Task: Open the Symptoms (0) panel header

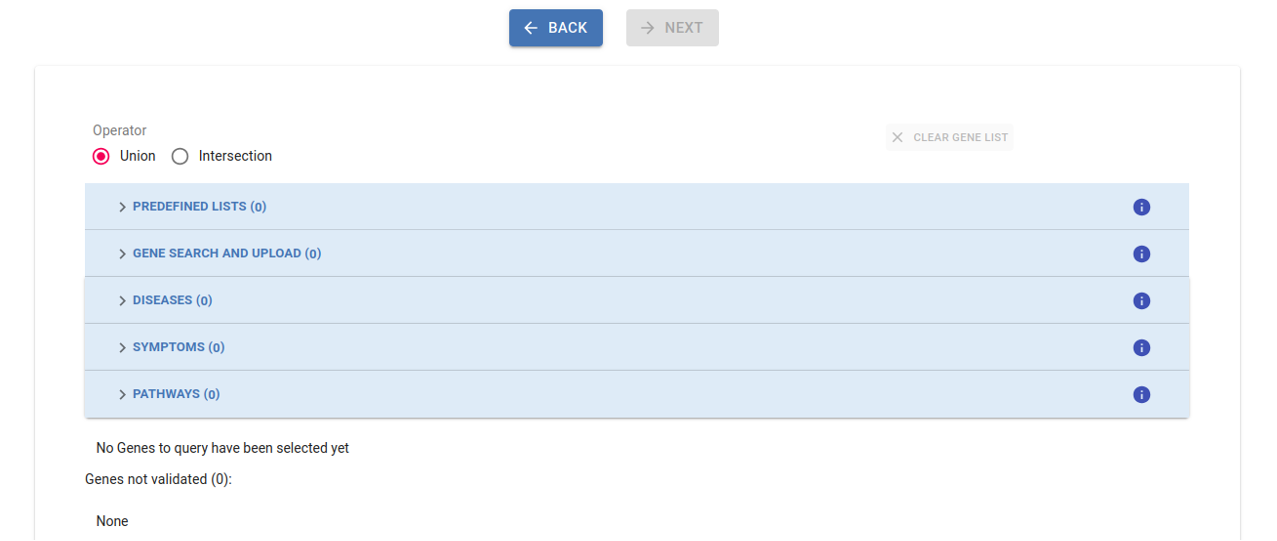Action: [x=178, y=348]
